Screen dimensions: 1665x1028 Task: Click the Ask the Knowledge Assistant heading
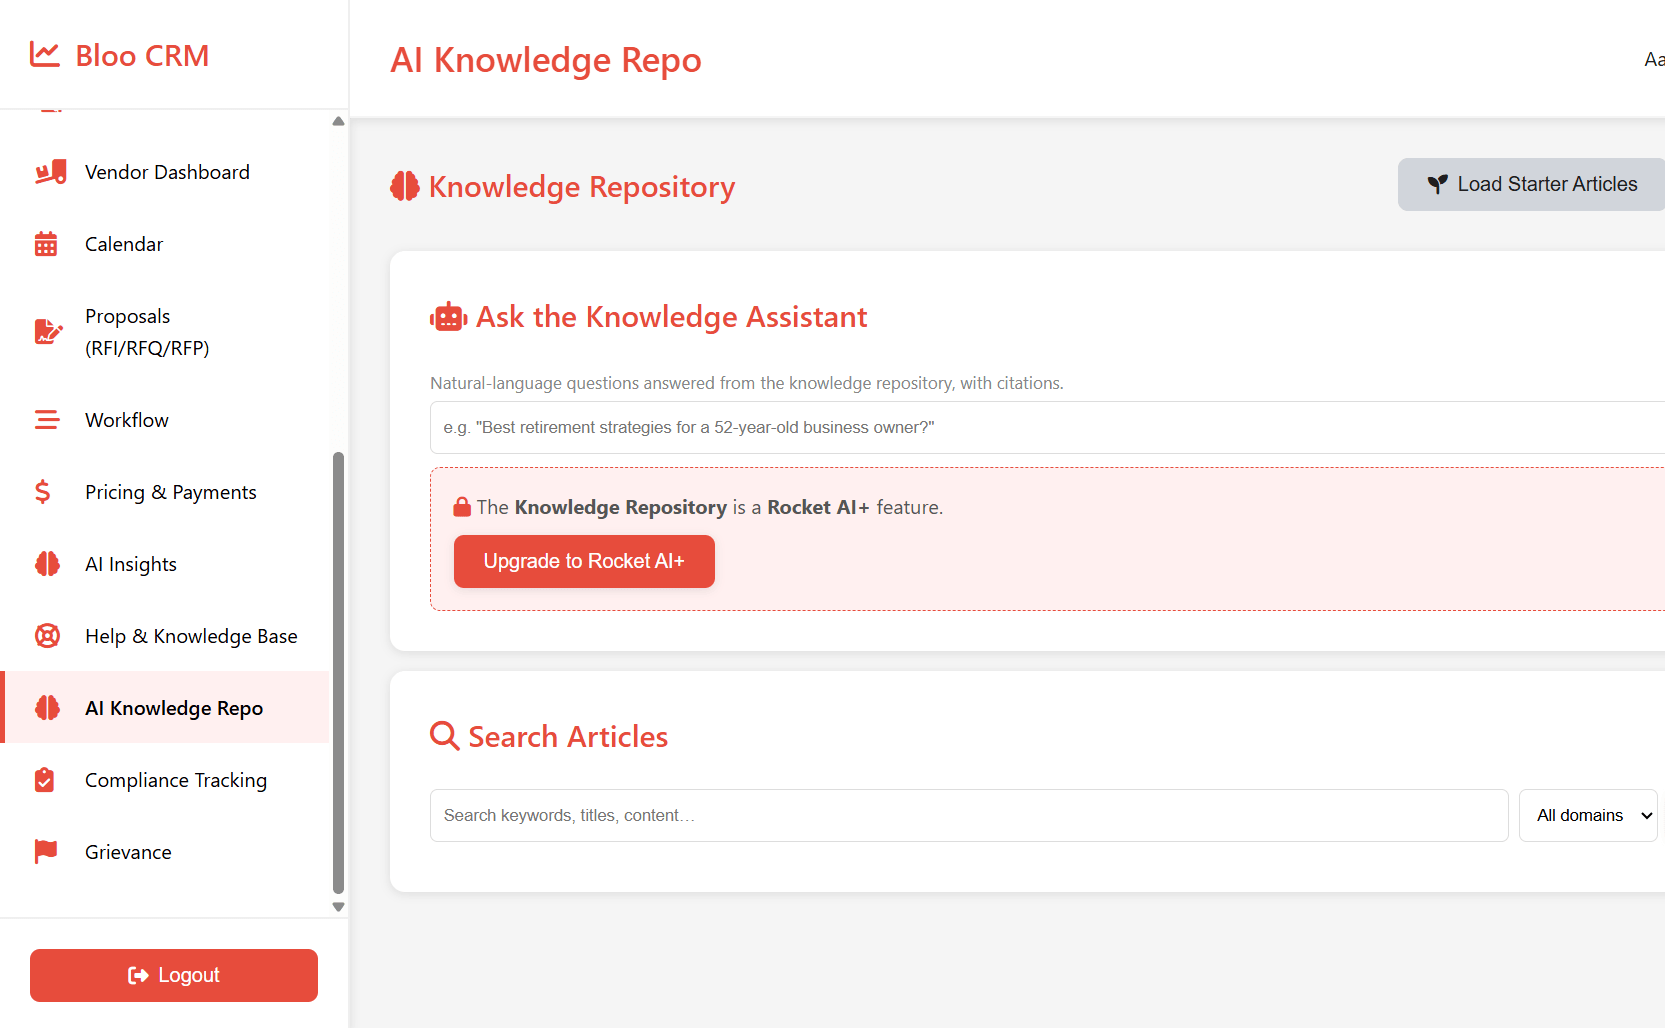coord(671,317)
